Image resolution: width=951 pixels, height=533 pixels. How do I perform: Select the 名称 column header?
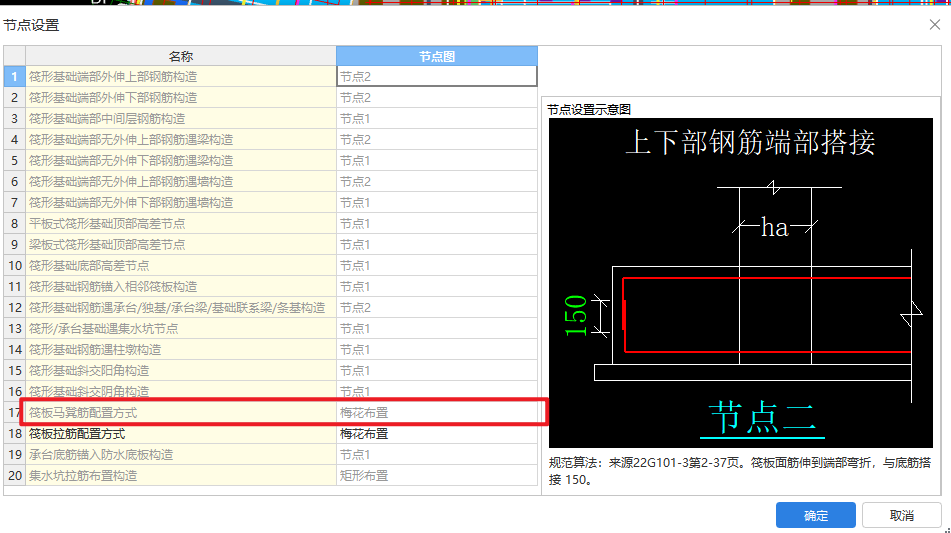pyautogui.click(x=181, y=56)
